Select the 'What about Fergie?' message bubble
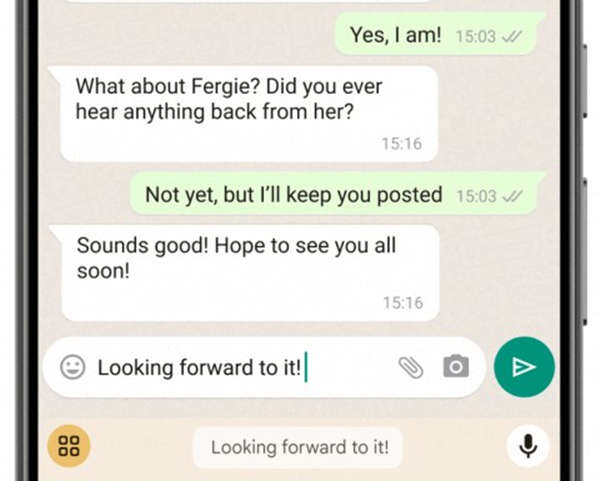 click(x=245, y=114)
